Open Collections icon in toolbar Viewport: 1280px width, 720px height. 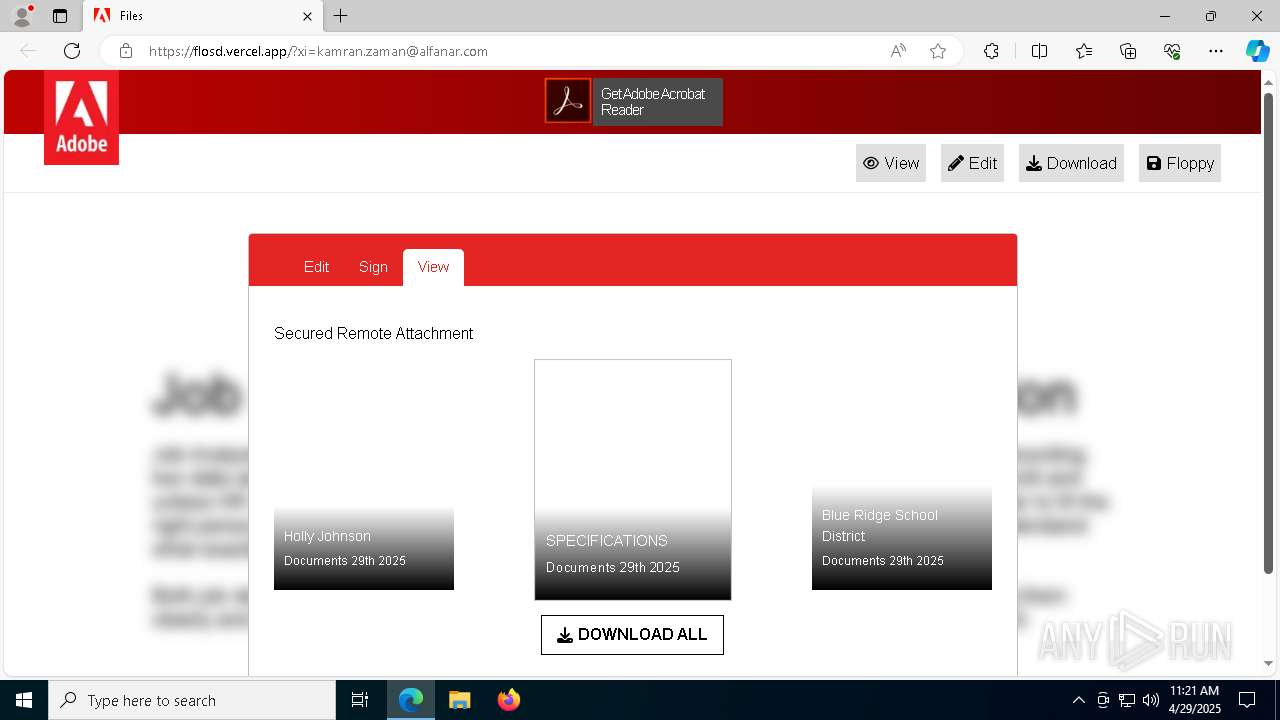(1128, 51)
